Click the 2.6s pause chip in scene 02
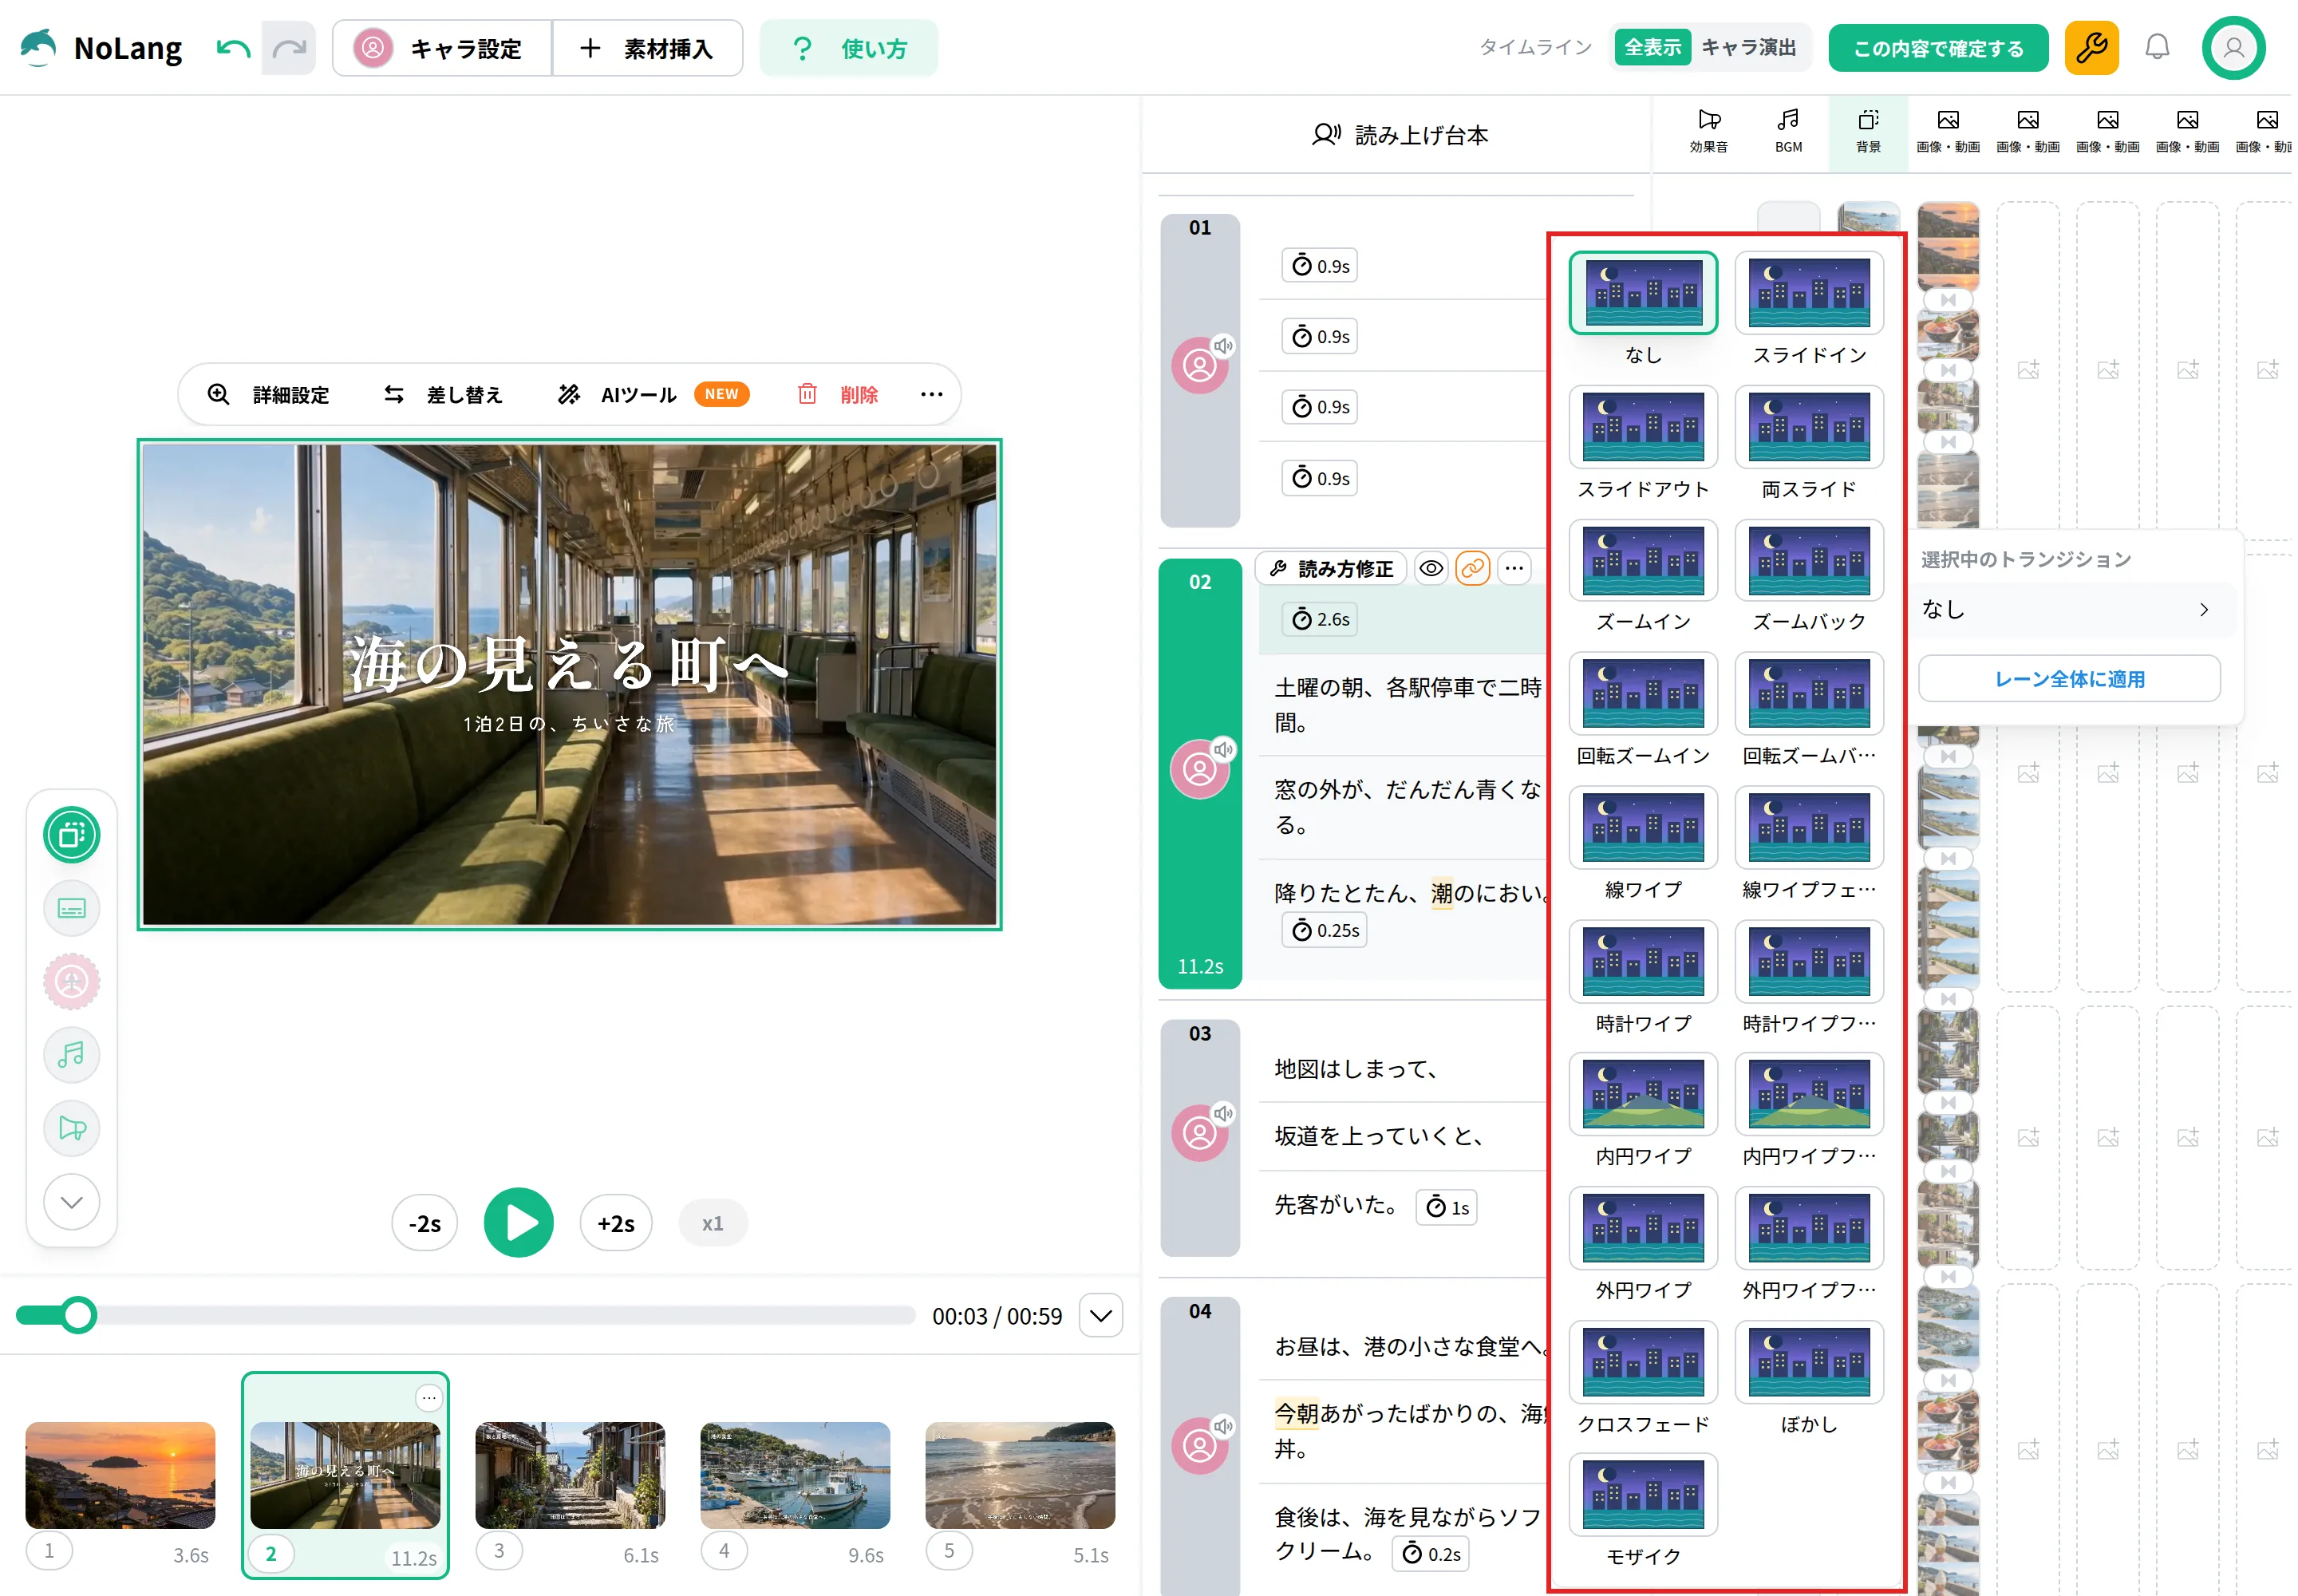2298x1596 pixels. click(x=1320, y=619)
